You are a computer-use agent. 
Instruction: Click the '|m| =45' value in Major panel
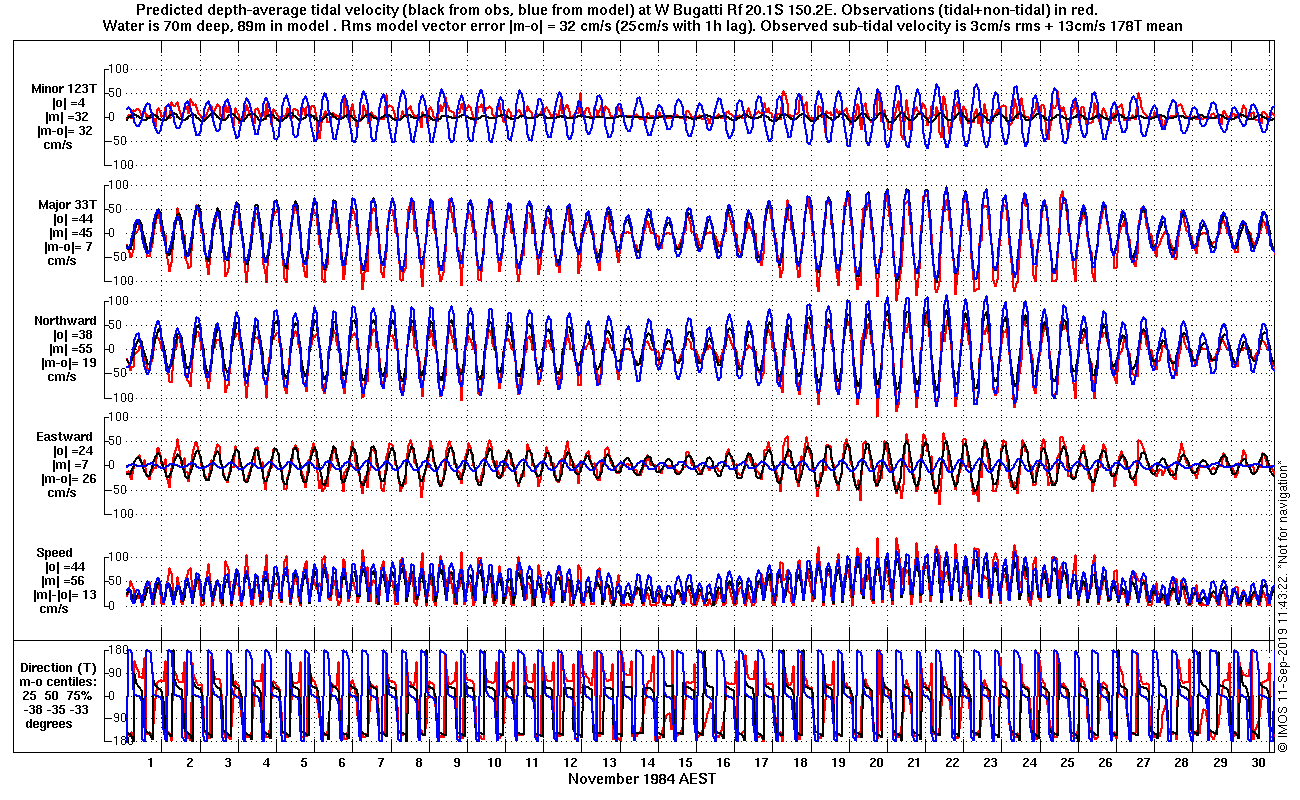point(73,232)
